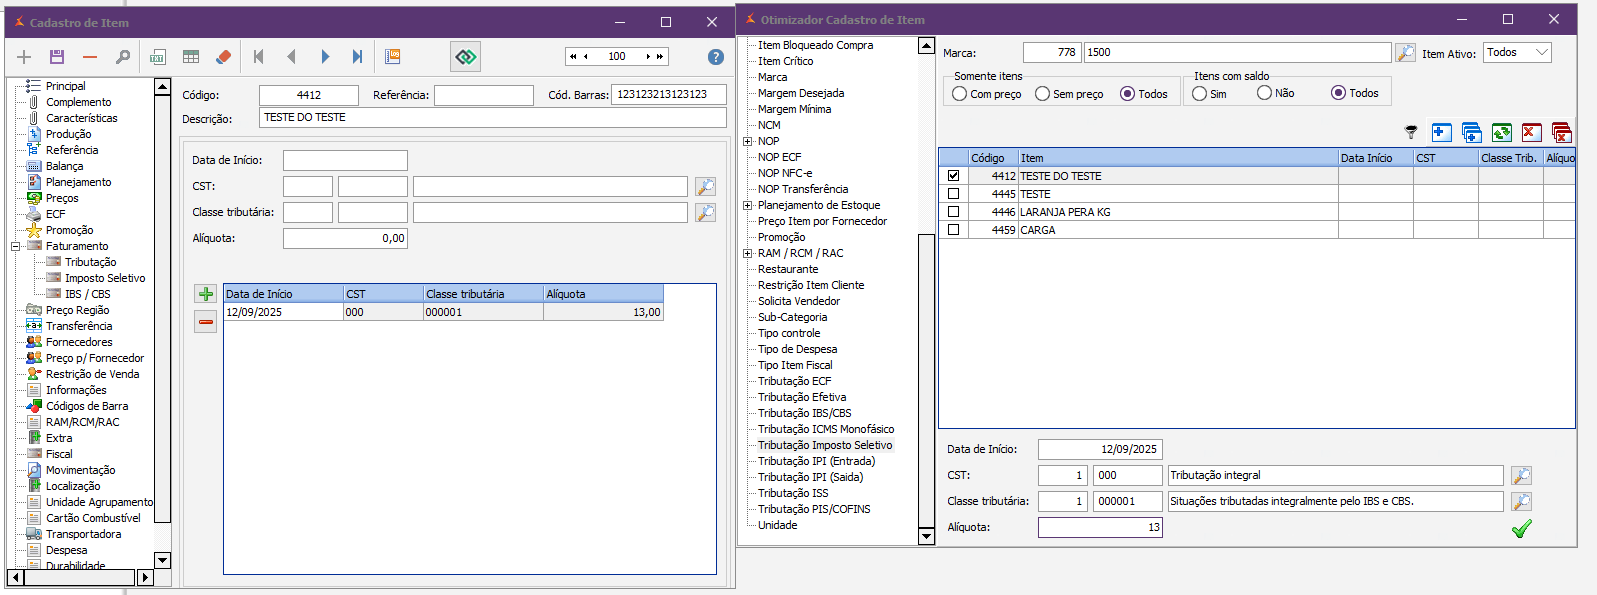Click the Código column header in grid
Screen dimensions: 1597x595
[993, 158]
